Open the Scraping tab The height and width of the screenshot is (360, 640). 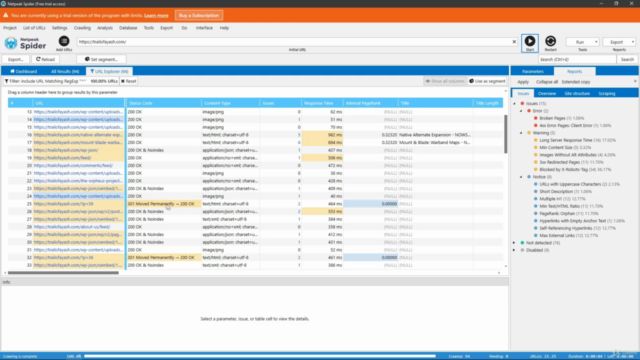tap(607, 93)
